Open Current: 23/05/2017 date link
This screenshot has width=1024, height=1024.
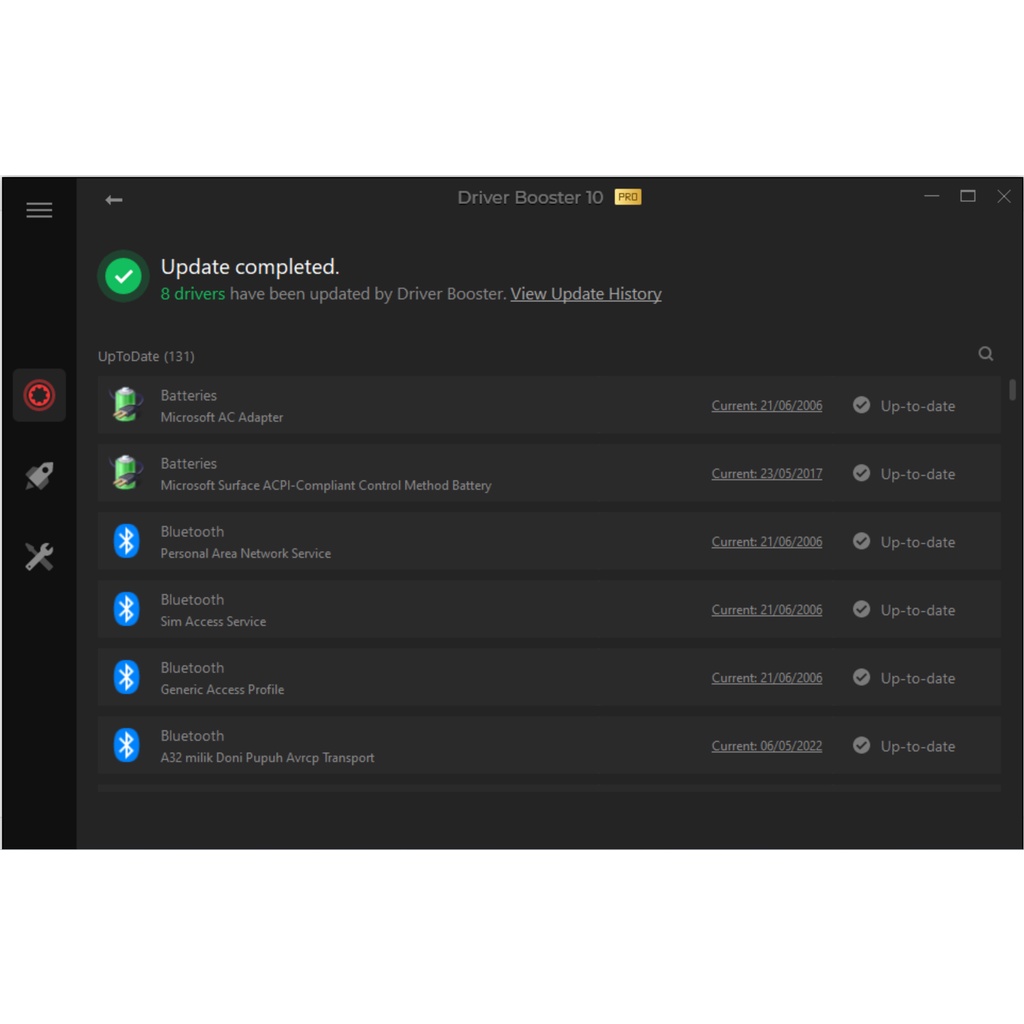(x=767, y=473)
